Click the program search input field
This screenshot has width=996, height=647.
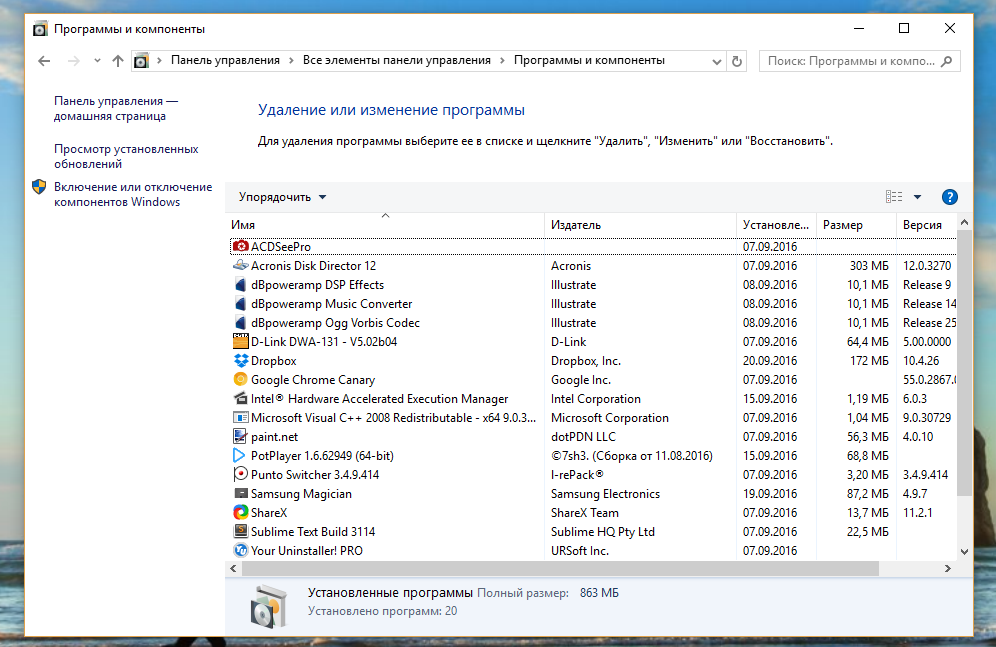850,61
